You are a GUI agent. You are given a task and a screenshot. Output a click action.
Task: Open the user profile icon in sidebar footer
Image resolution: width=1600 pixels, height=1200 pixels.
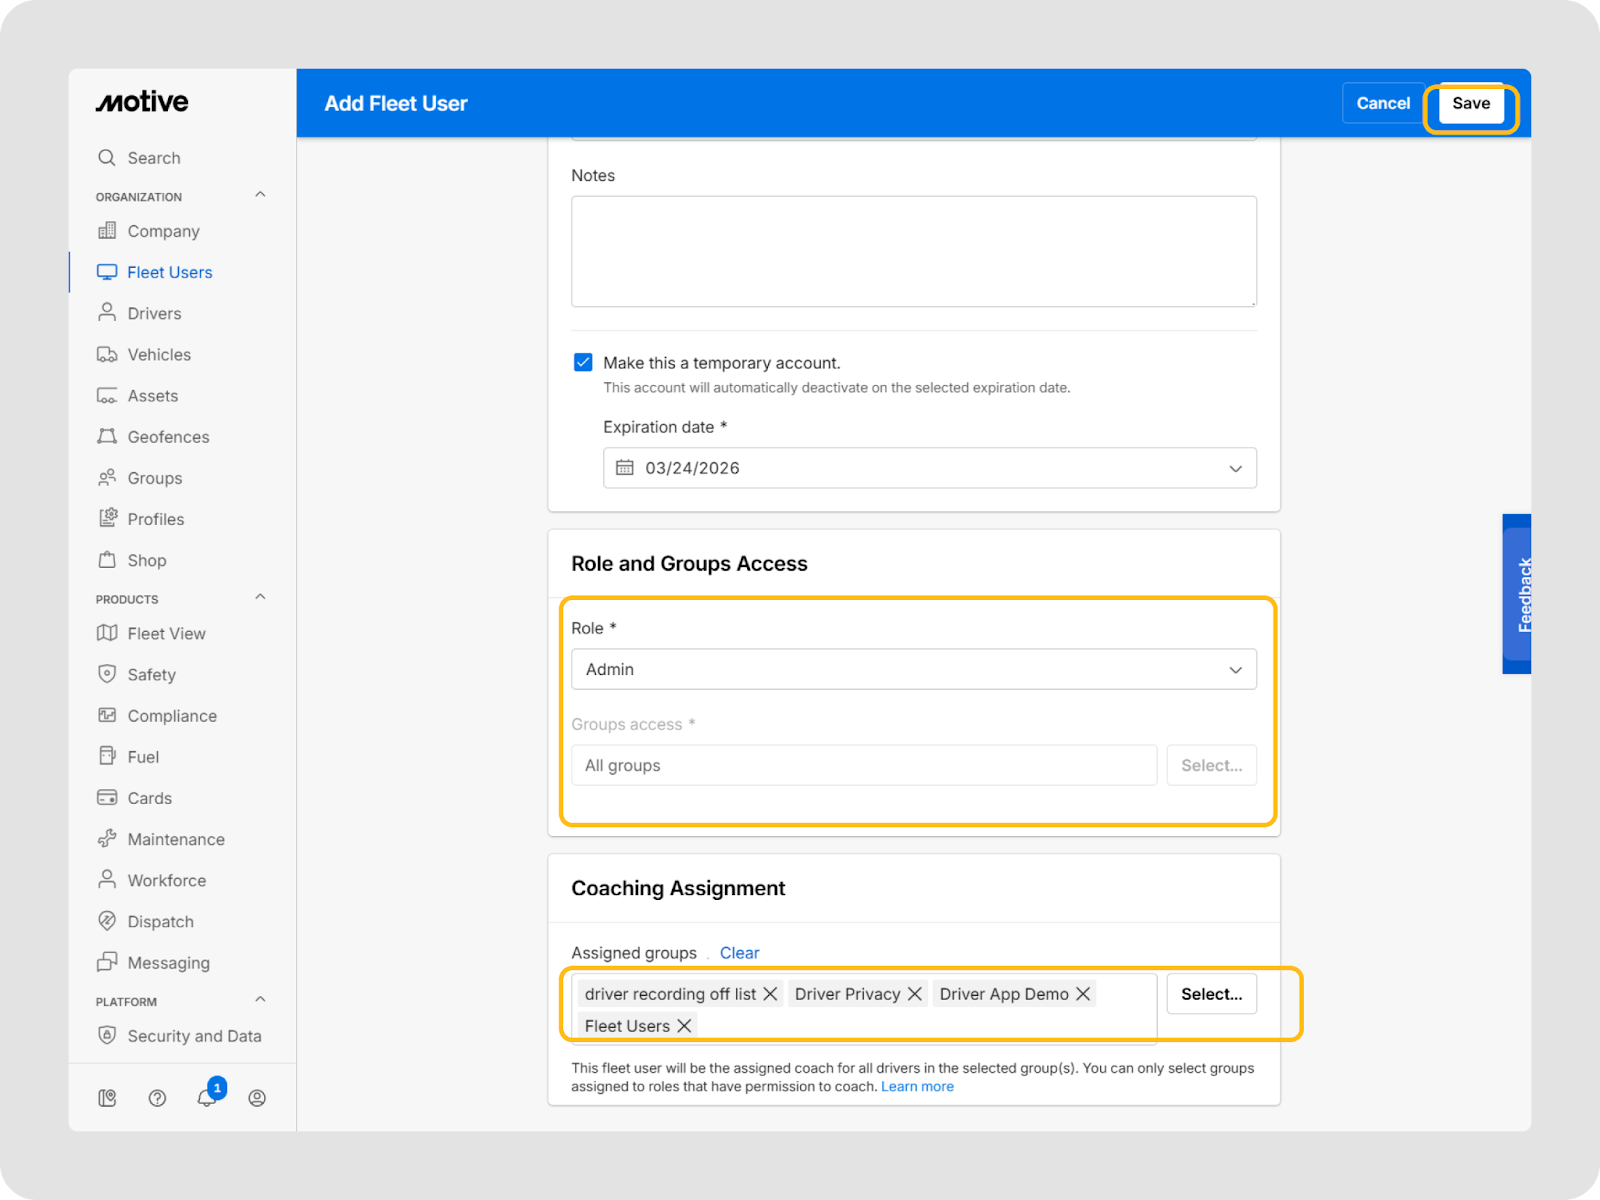(257, 1098)
